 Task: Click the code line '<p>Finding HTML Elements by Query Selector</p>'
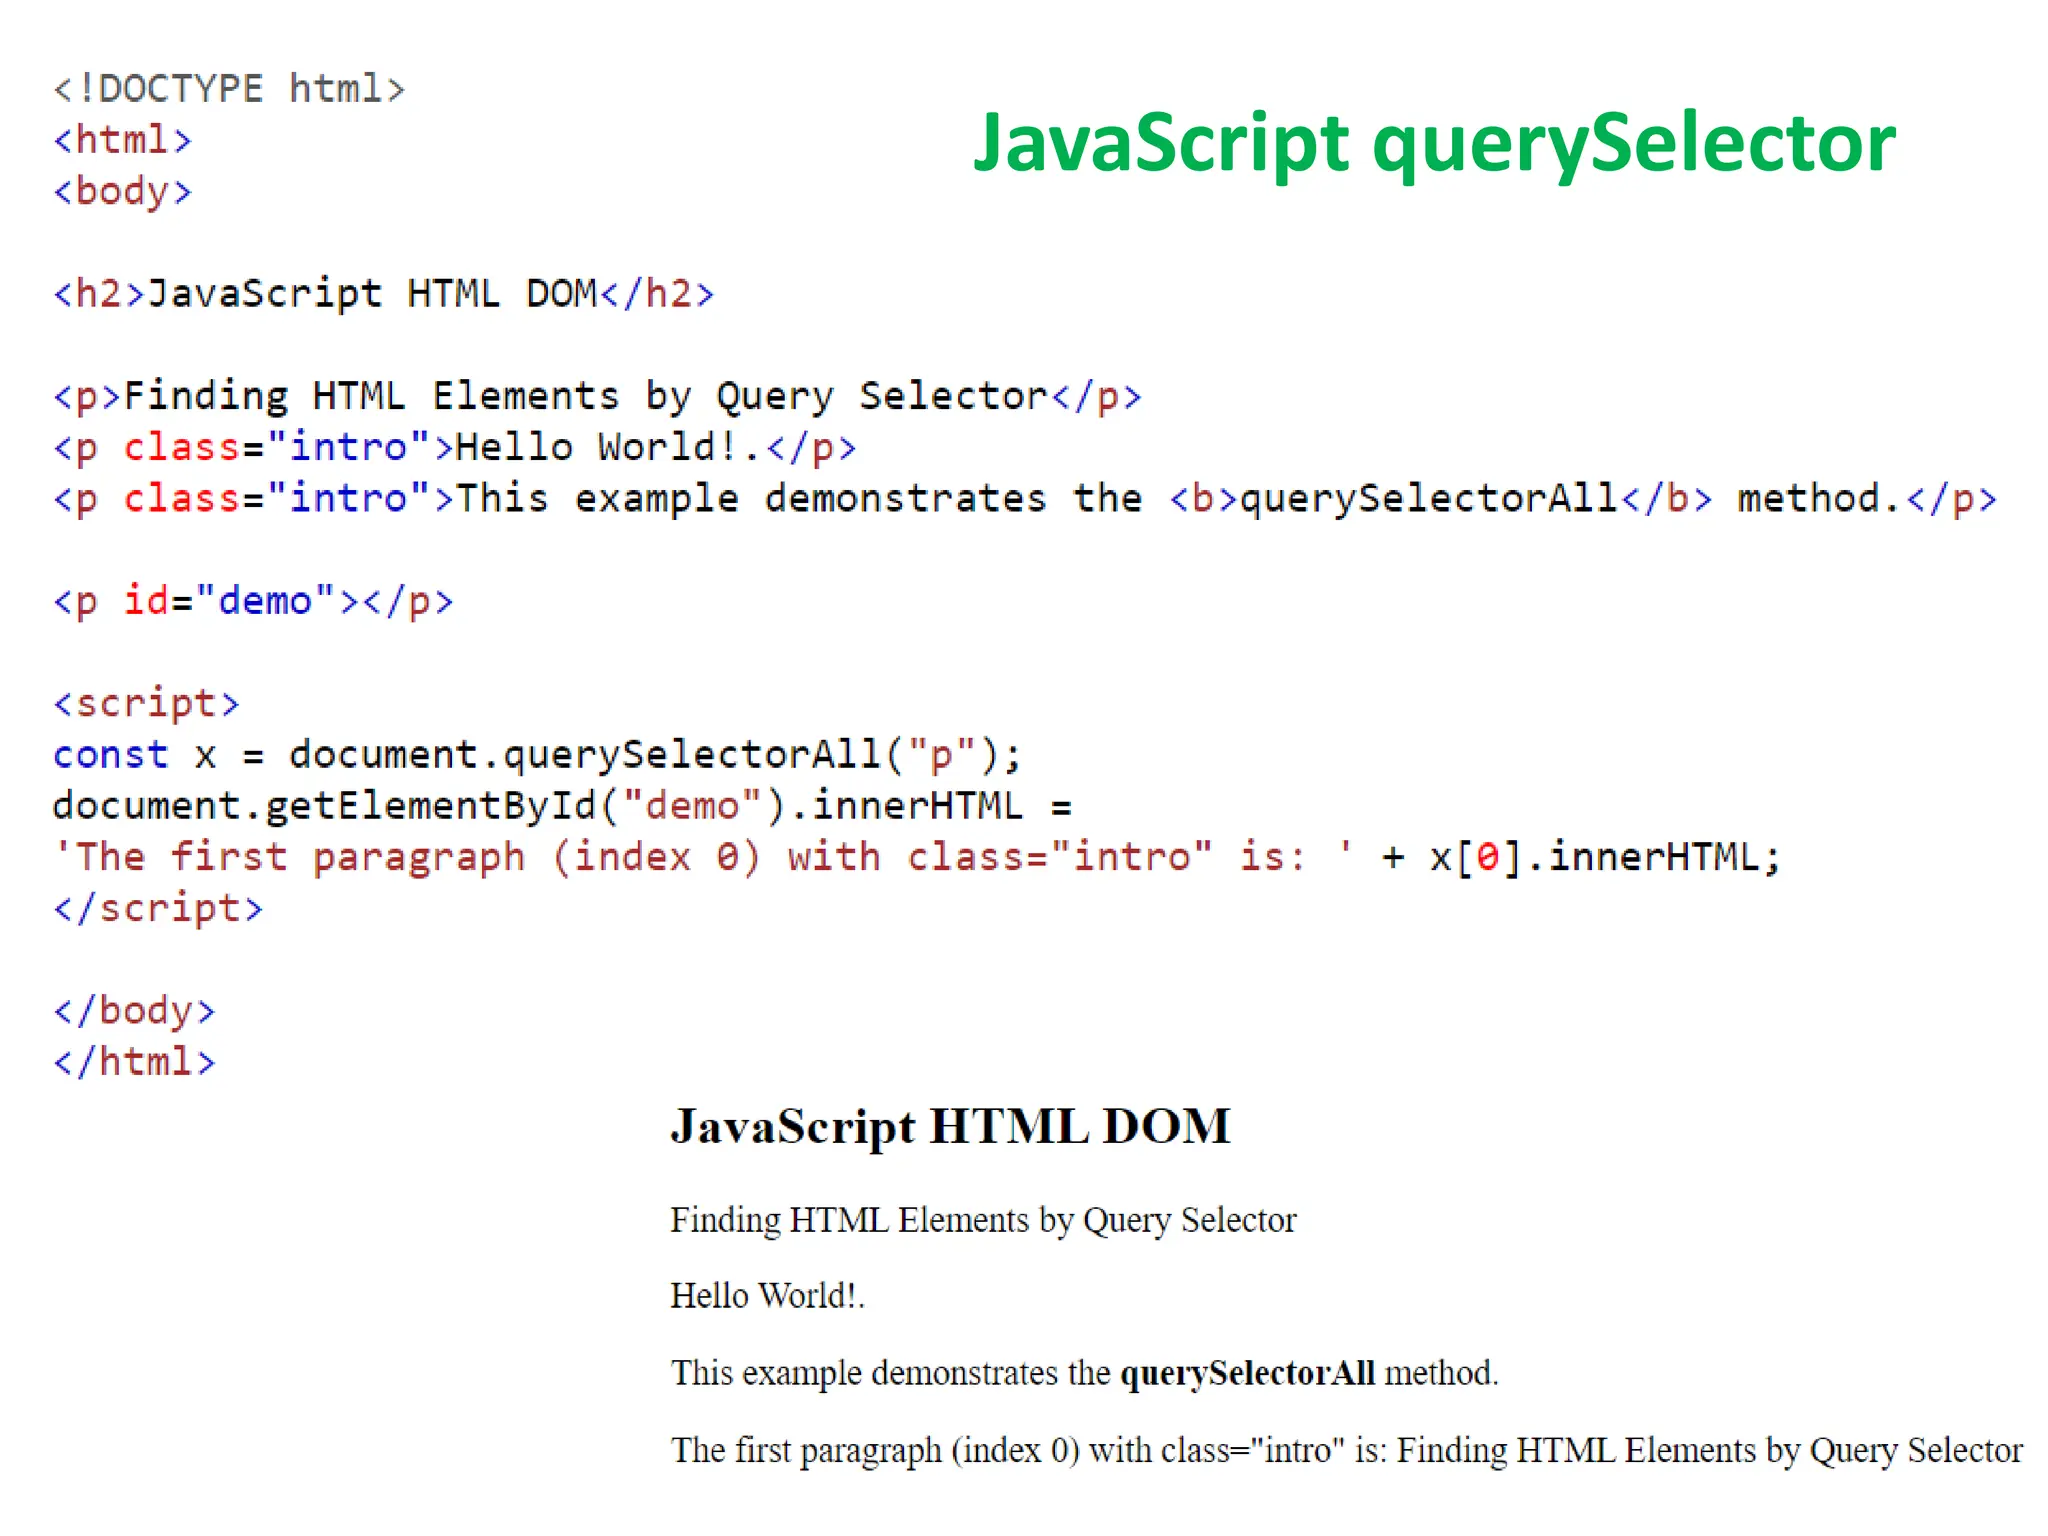tap(597, 397)
